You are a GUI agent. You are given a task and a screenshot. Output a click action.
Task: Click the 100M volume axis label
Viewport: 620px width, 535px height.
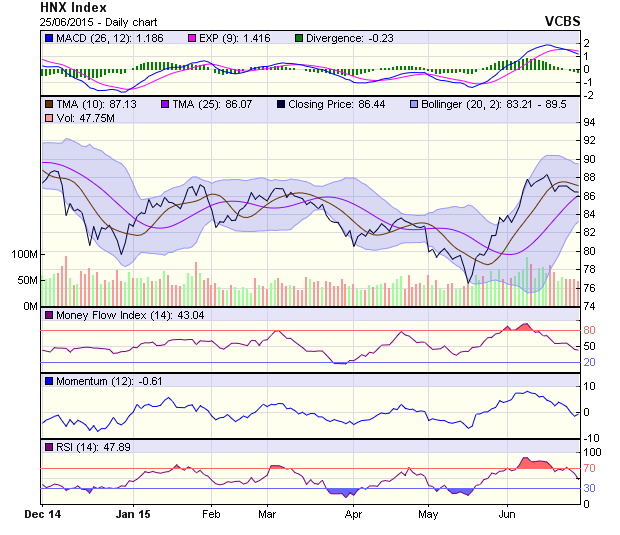pos(23,254)
